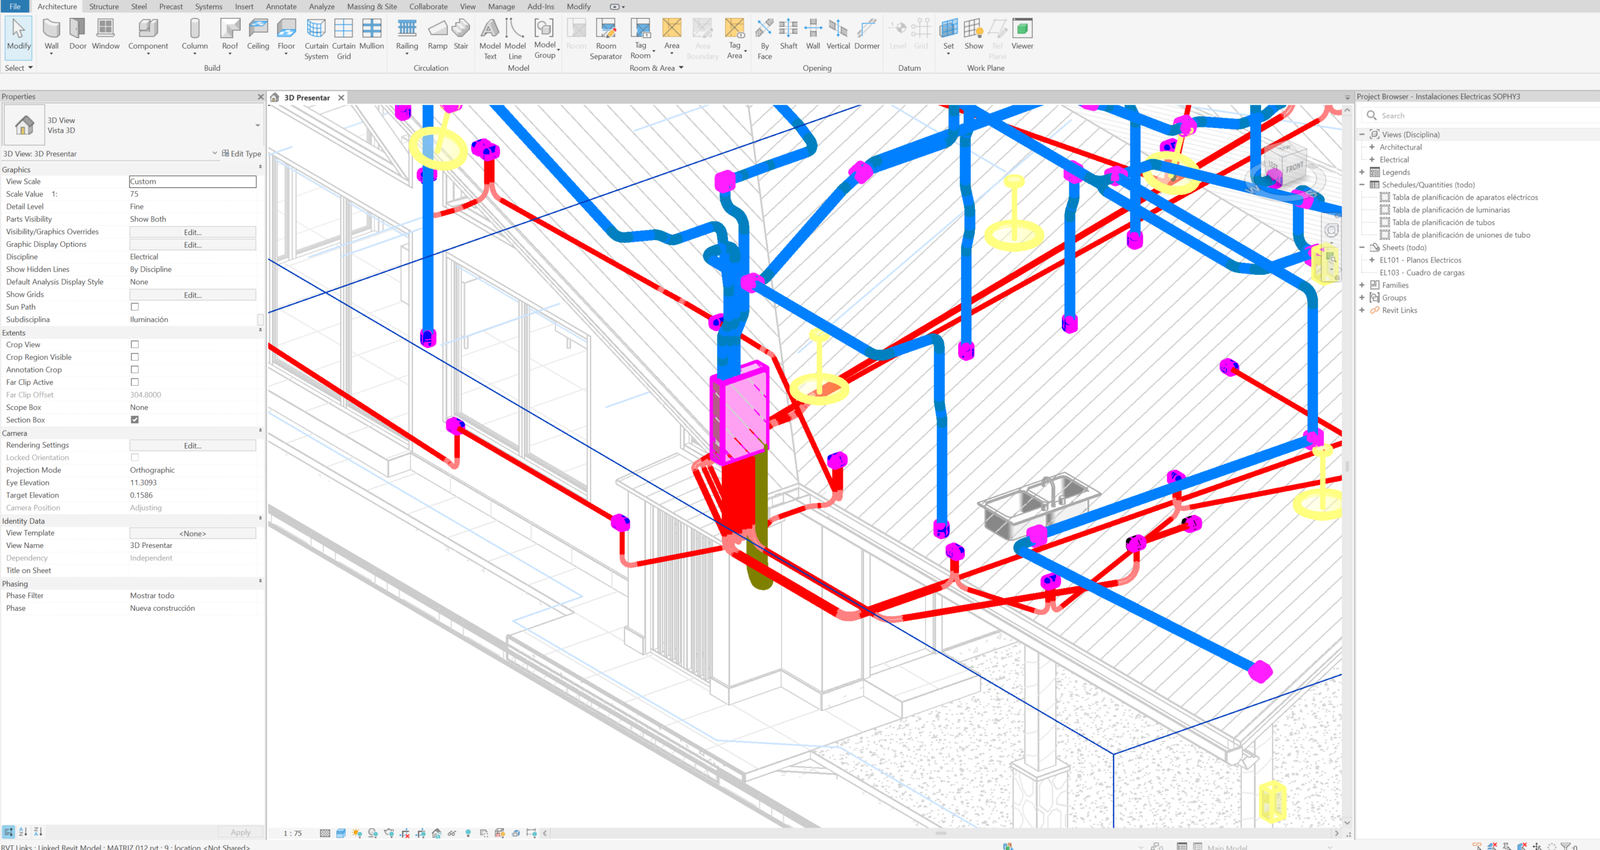This screenshot has height=850, width=1600.
Task: Click the Dormer opening tool
Action: [x=867, y=34]
